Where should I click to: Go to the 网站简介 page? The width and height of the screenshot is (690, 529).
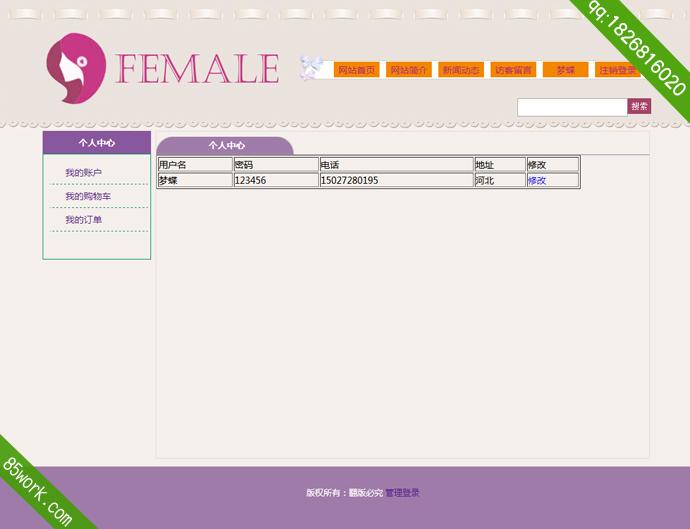409,70
